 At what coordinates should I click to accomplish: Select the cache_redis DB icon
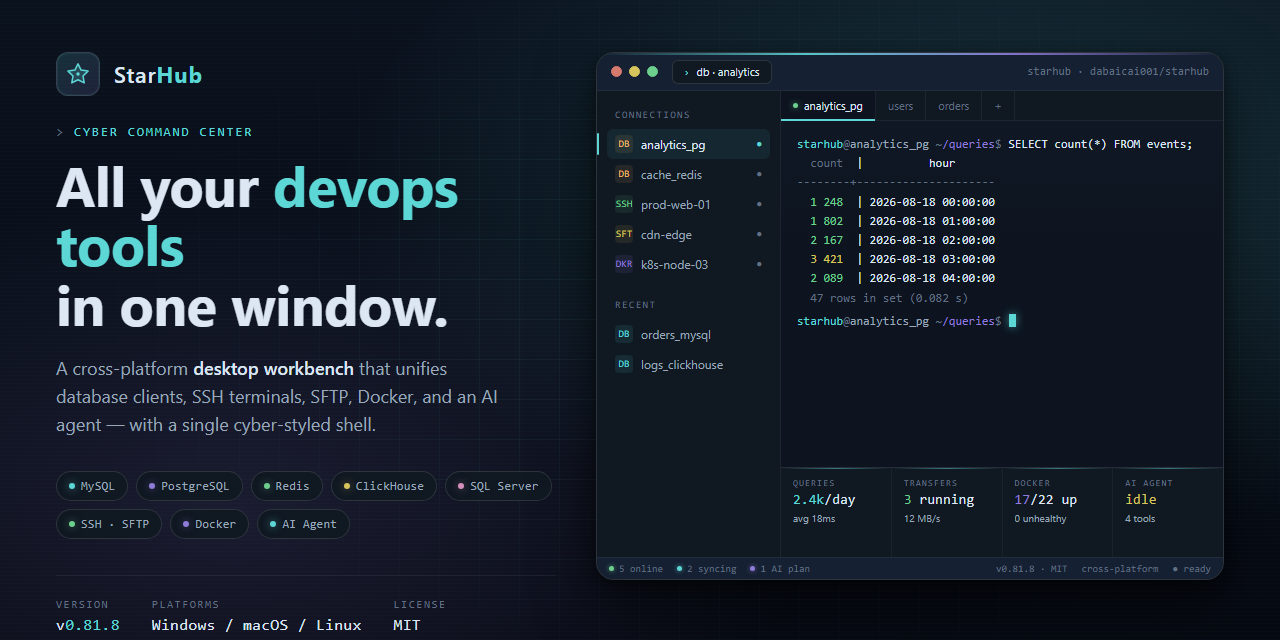click(624, 175)
